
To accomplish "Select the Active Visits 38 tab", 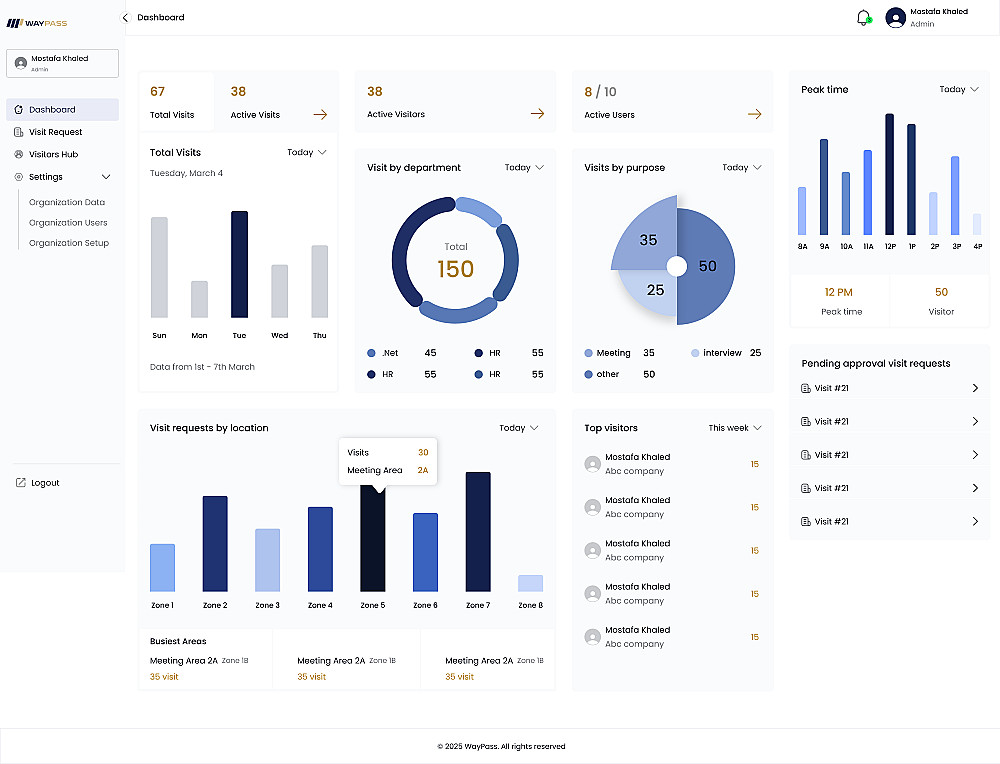I will point(276,102).
